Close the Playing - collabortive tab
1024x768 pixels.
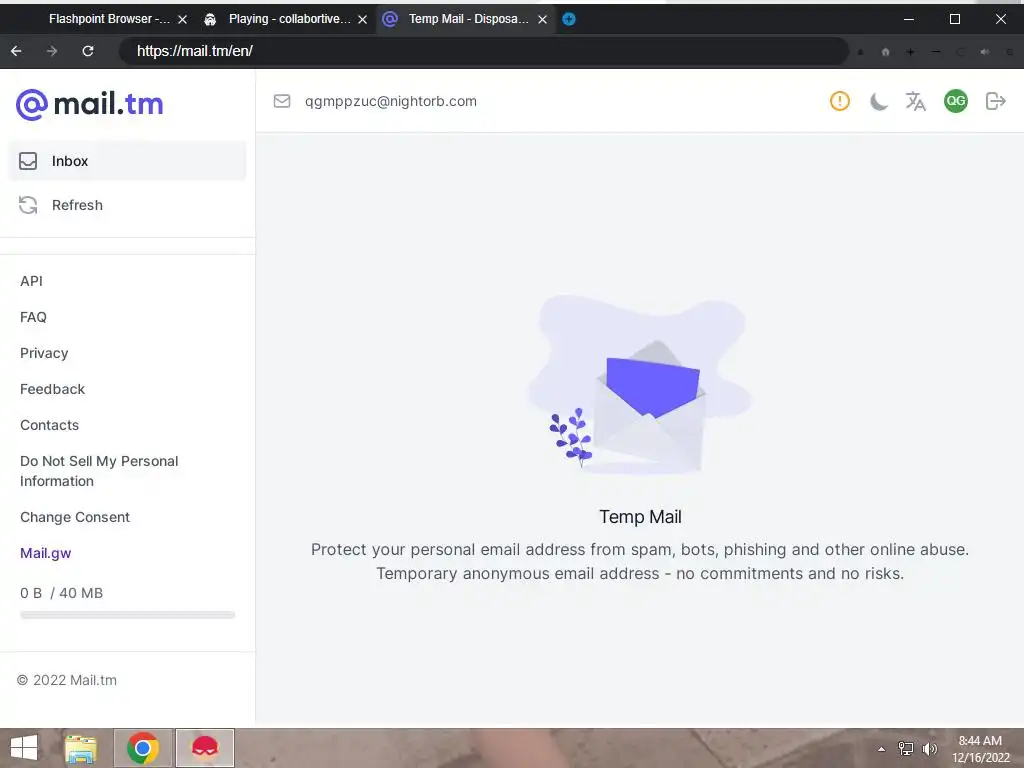[x=362, y=20]
